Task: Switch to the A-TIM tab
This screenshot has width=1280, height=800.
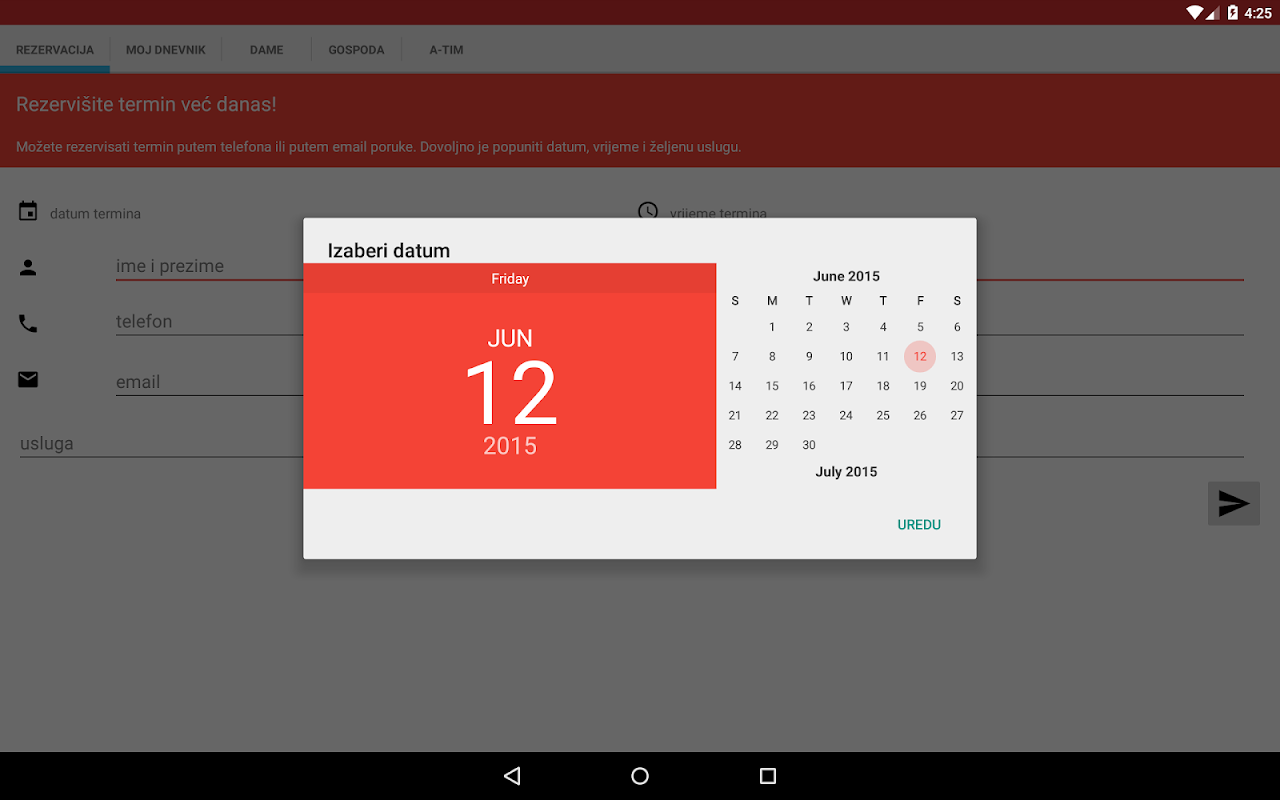Action: [447, 50]
